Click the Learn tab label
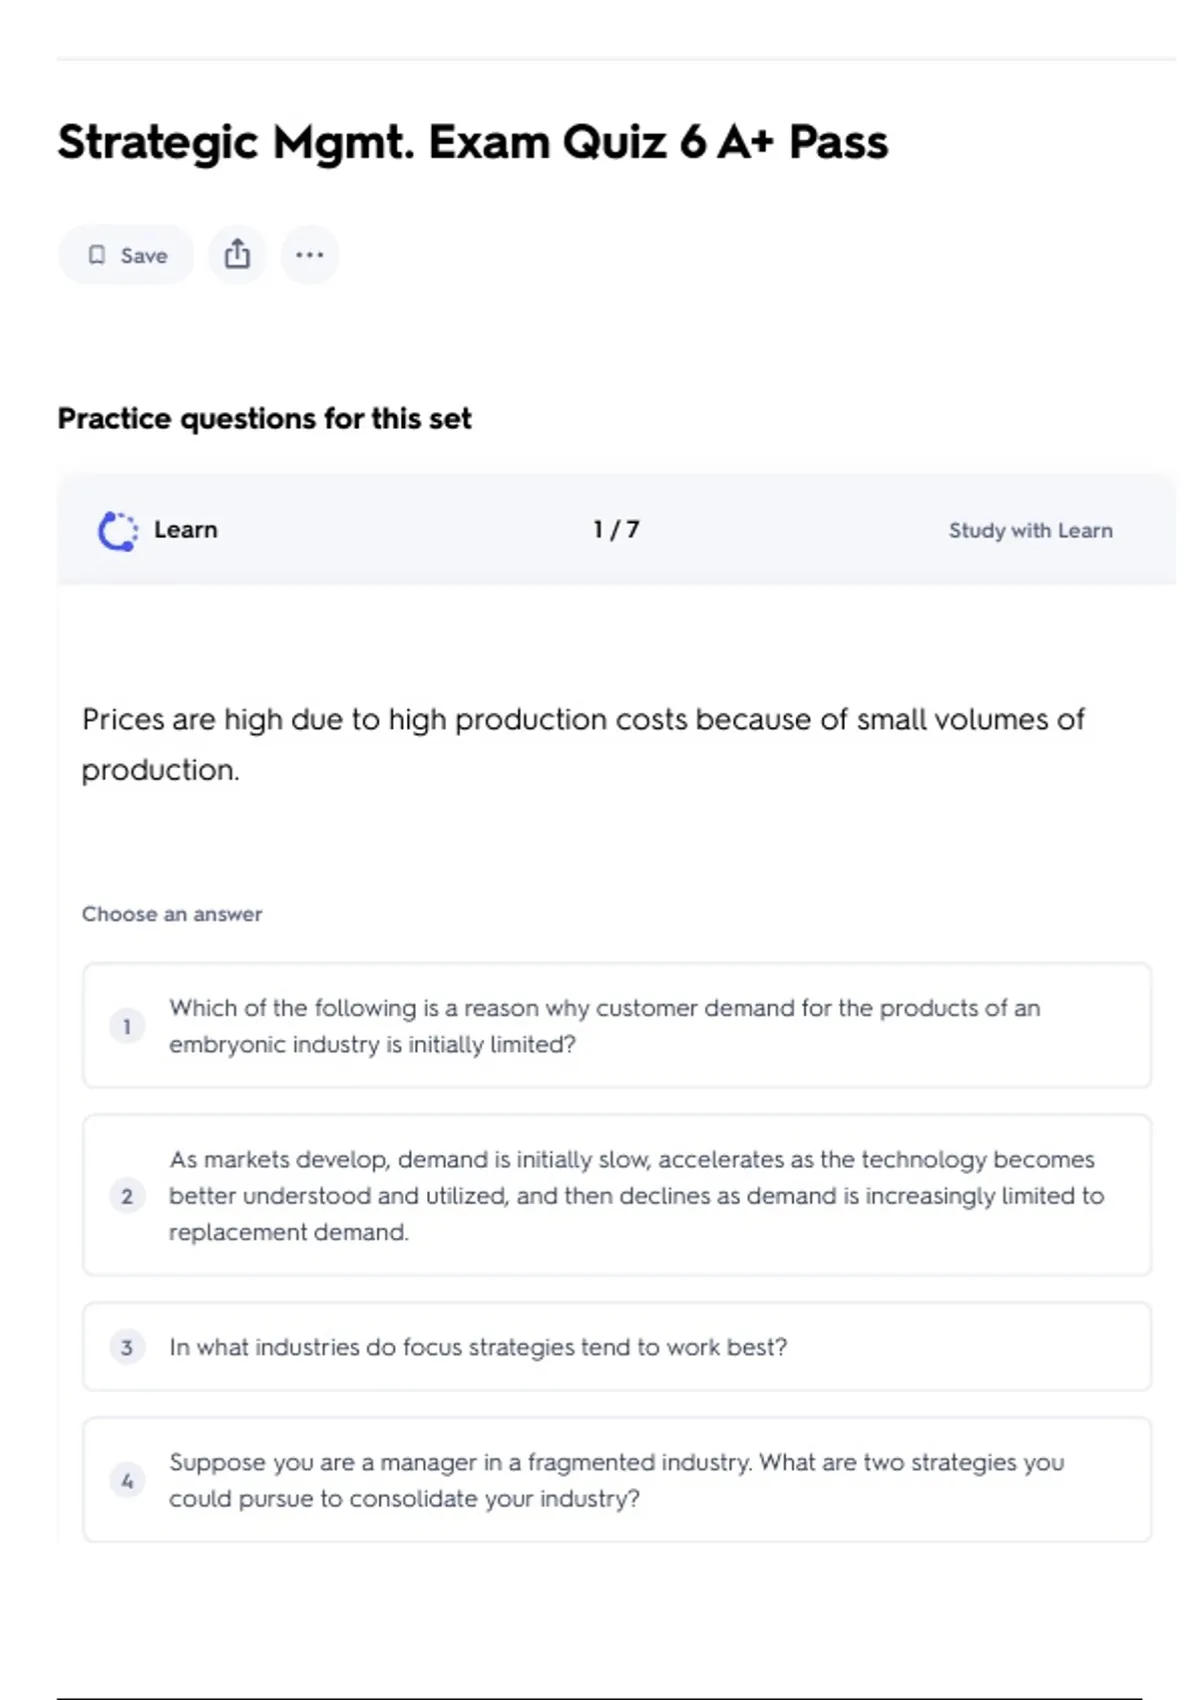 pos(185,530)
